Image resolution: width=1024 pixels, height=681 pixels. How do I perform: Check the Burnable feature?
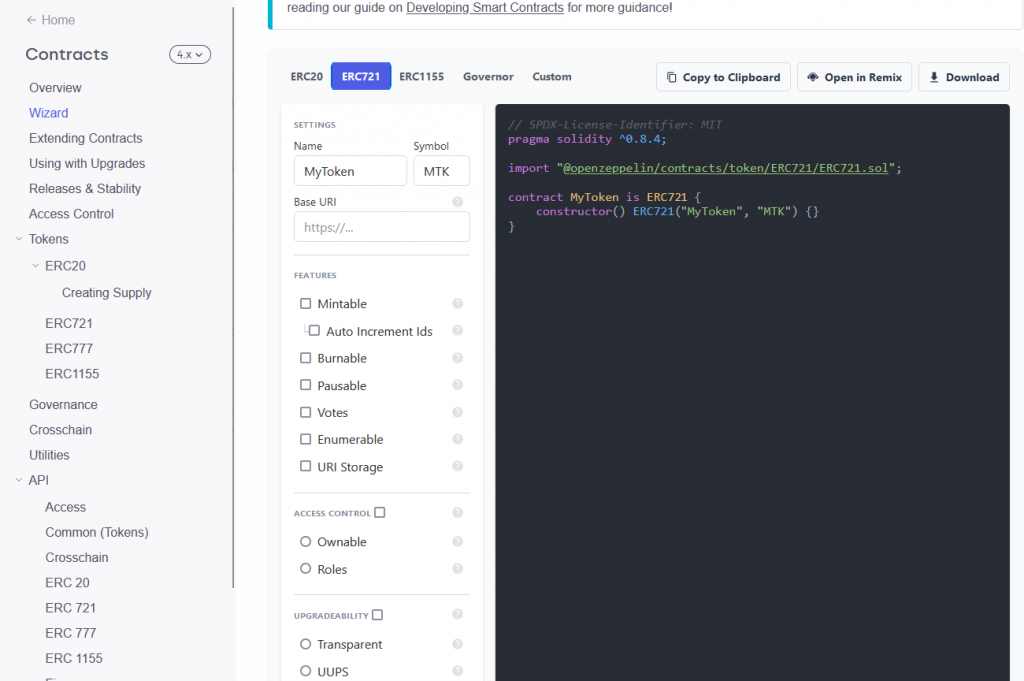point(306,358)
